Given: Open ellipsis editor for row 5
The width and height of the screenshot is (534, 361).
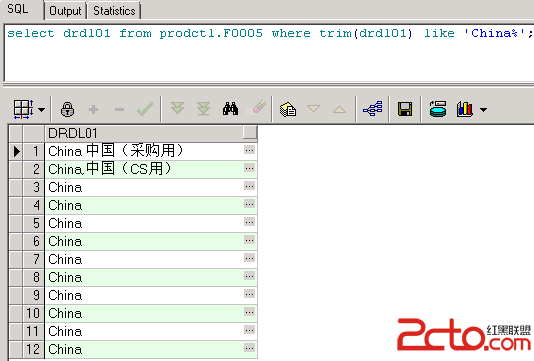Looking at the screenshot, I should [x=249, y=222].
